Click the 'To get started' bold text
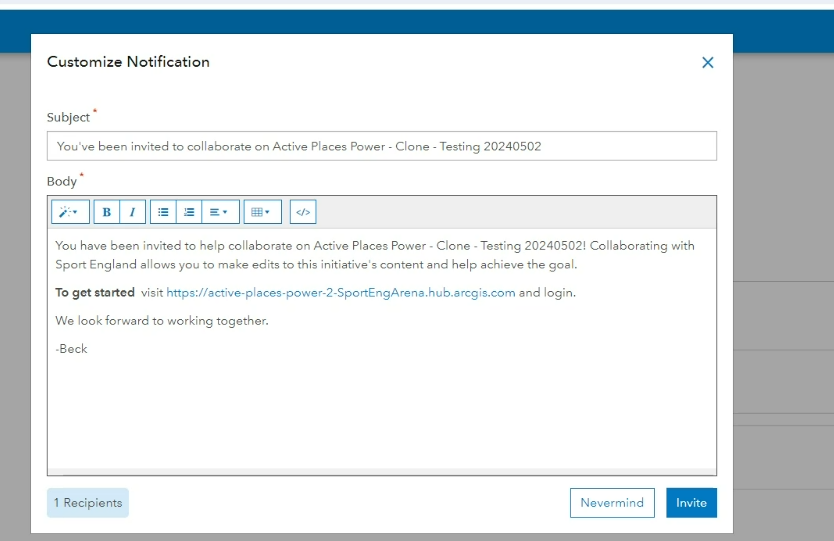This screenshot has width=834, height=541. 95,293
